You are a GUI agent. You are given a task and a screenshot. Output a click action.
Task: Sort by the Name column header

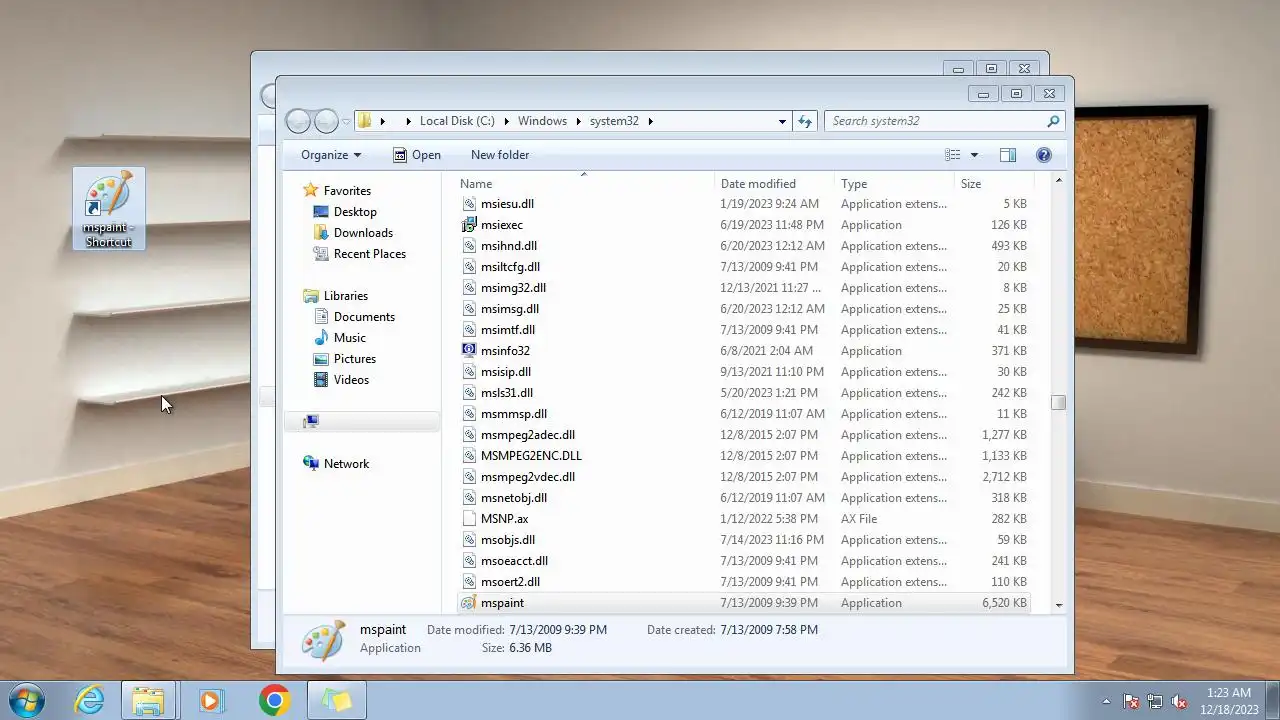(584, 184)
